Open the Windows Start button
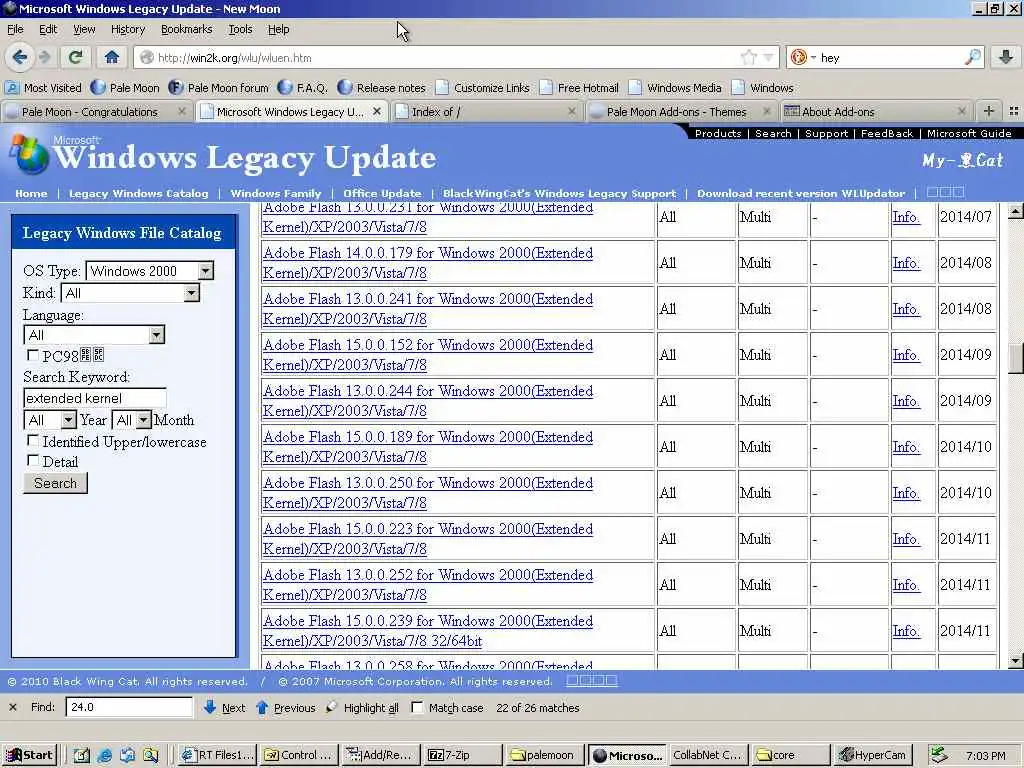 29,755
